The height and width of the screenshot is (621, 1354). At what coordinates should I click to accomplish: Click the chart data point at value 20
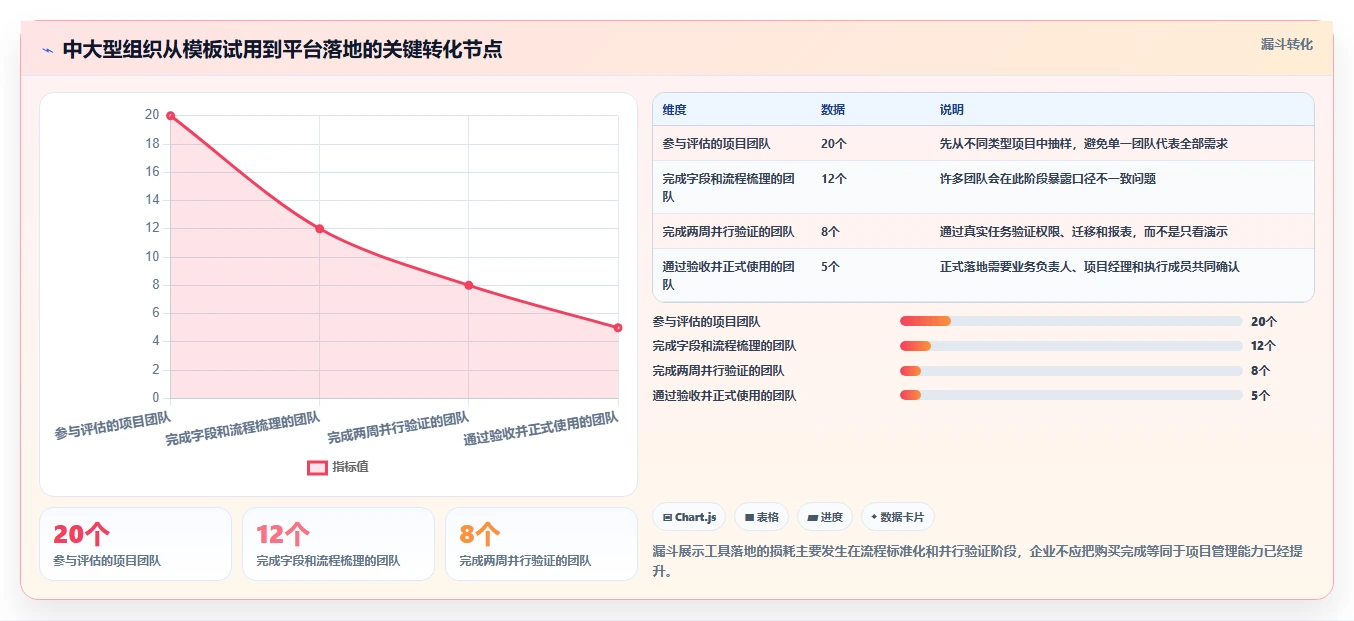pyautogui.click(x=170, y=116)
